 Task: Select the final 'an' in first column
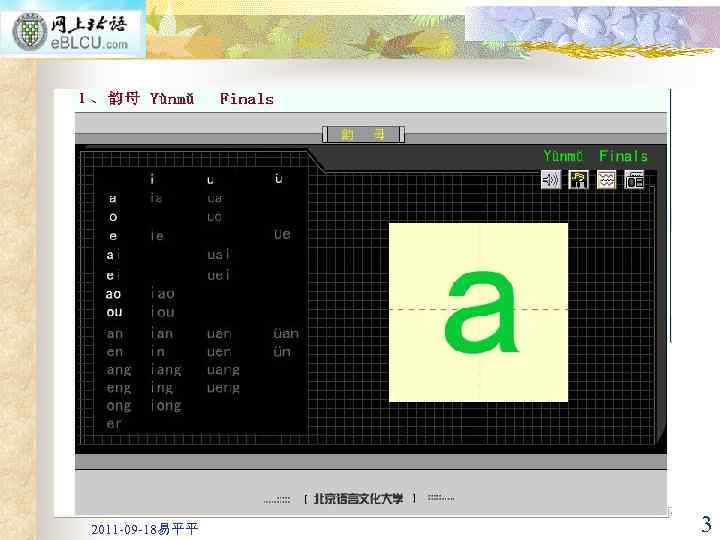pyautogui.click(x=114, y=333)
